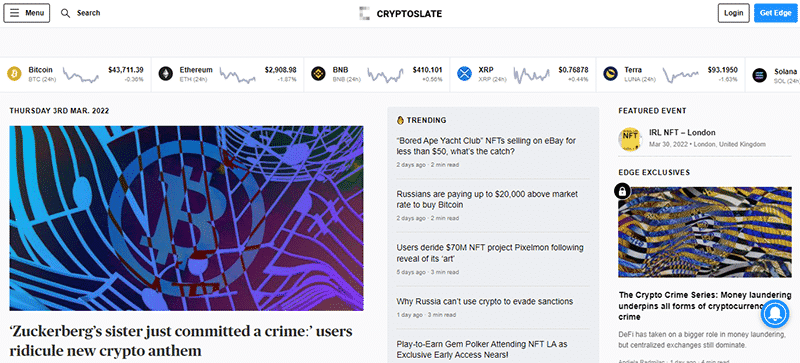The width and height of the screenshot is (800, 363).
Task: Click the Login button
Action: point(733,13)
